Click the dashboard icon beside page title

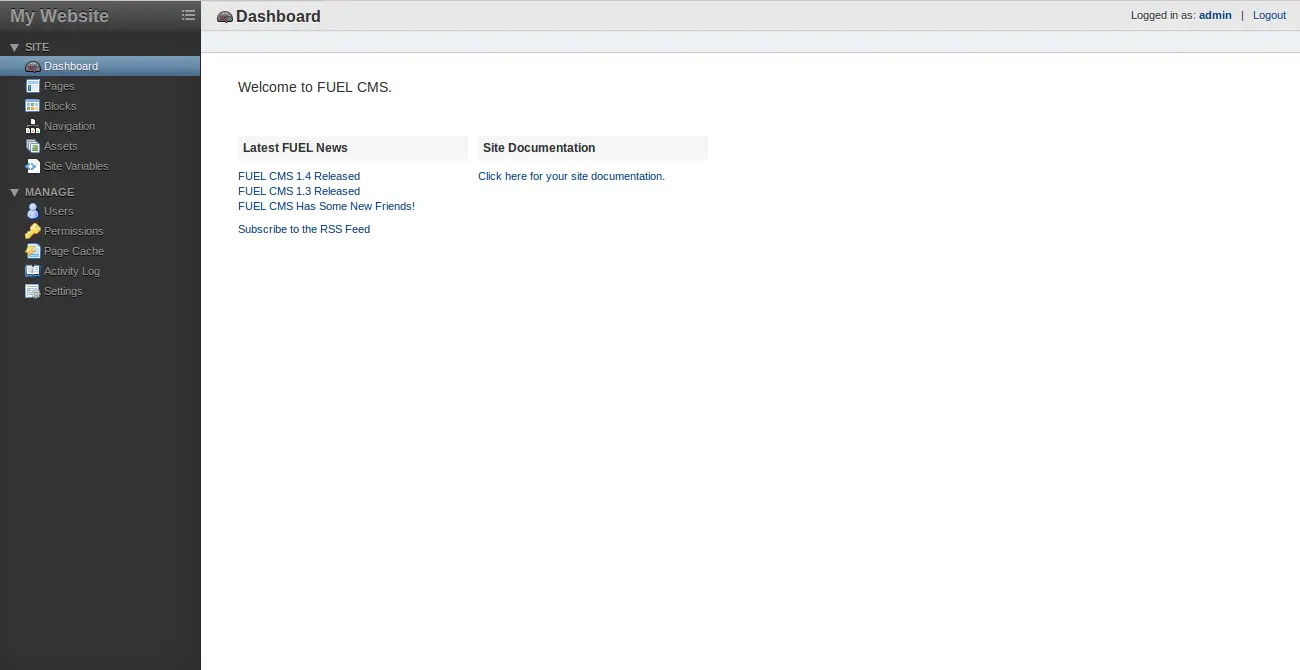pyautogui.click(x=225, y=17)
